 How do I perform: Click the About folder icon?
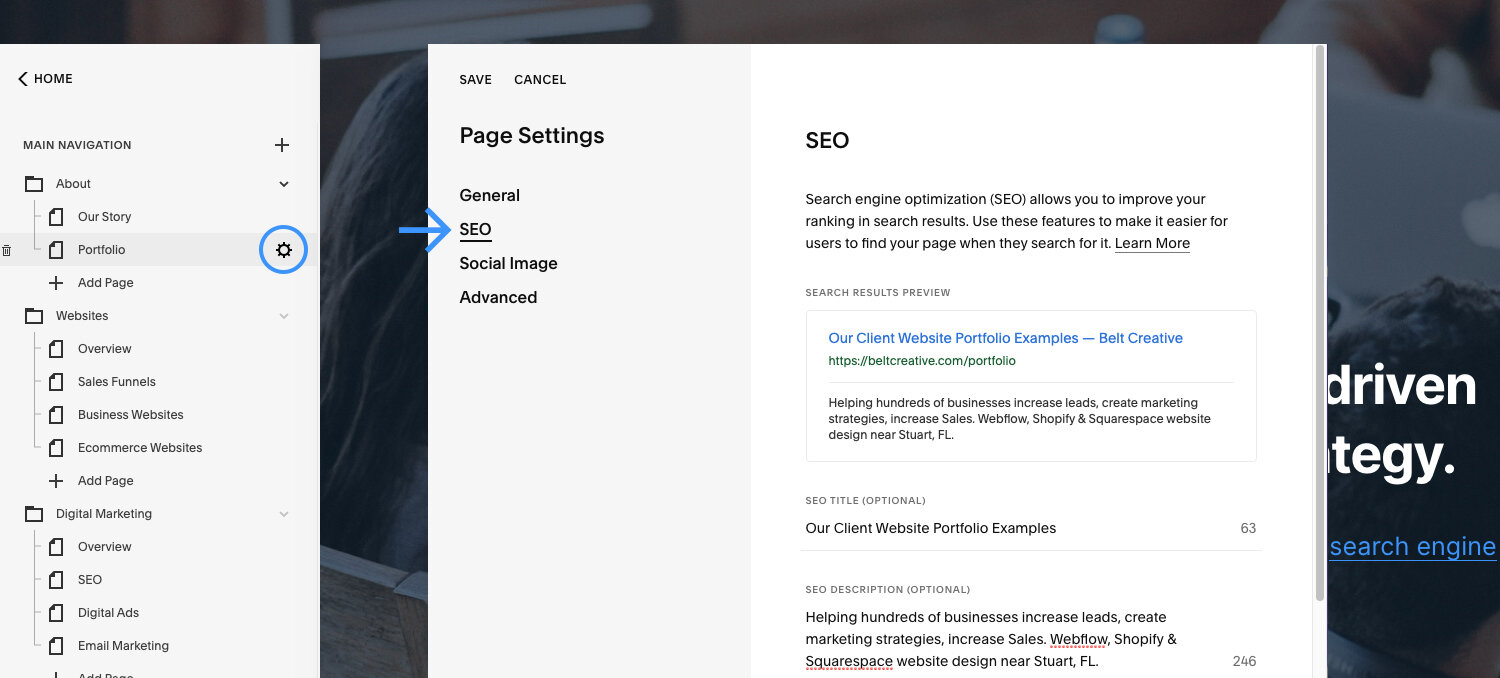coord(34,184)
